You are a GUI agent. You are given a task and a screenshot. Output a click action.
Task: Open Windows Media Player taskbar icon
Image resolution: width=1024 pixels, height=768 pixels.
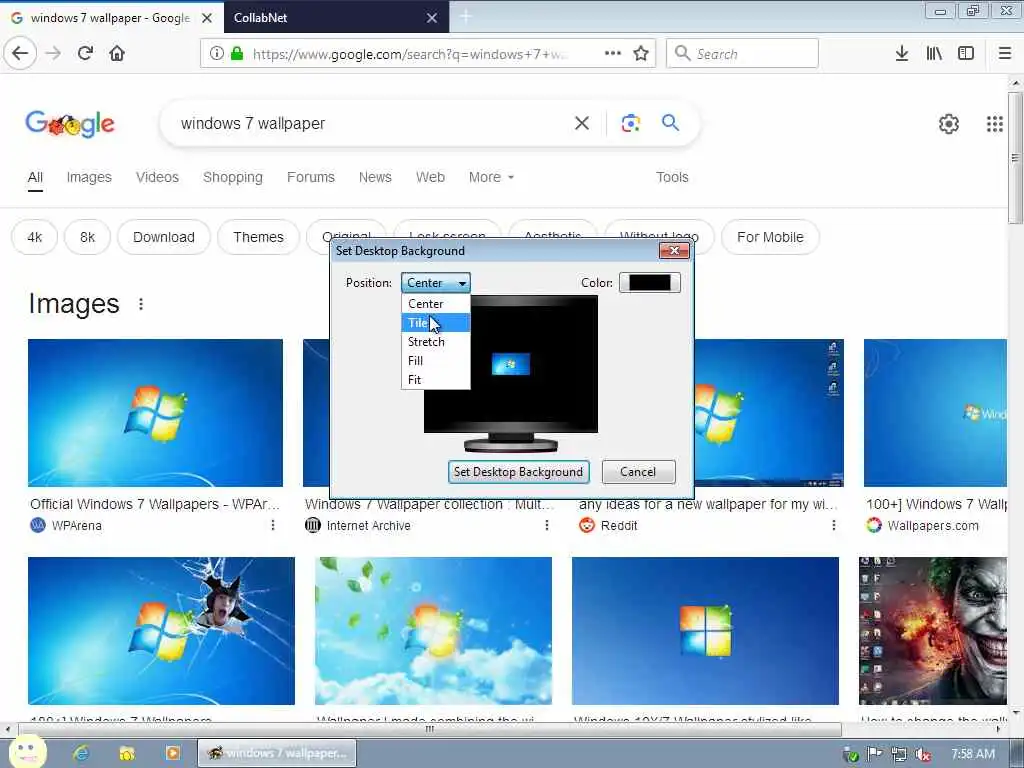173,753
